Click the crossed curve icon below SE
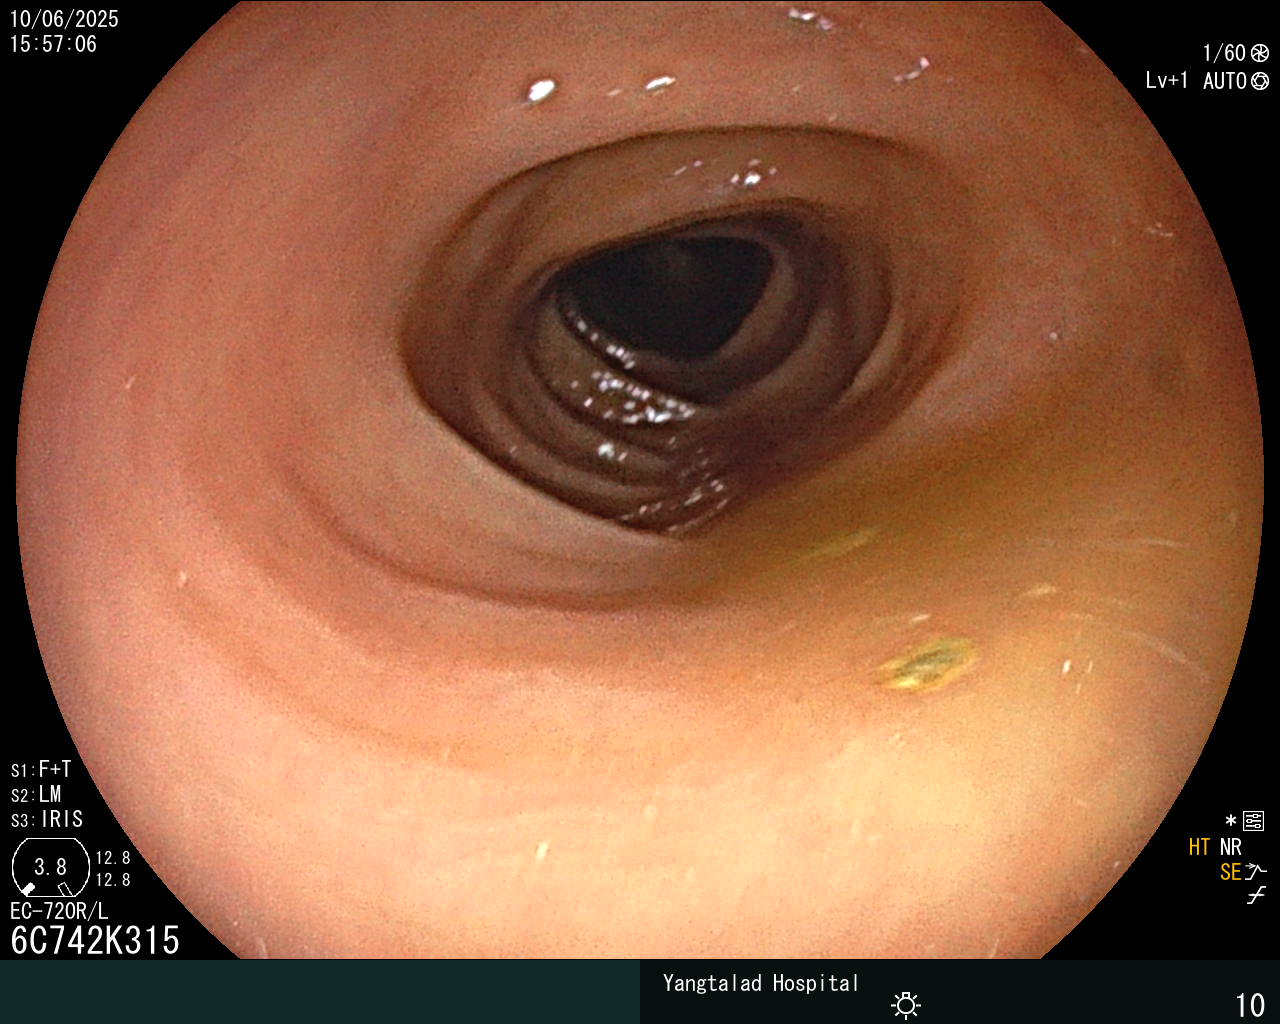The width and height of the screenshot is (1280, 1024). tap(1256, 896)
